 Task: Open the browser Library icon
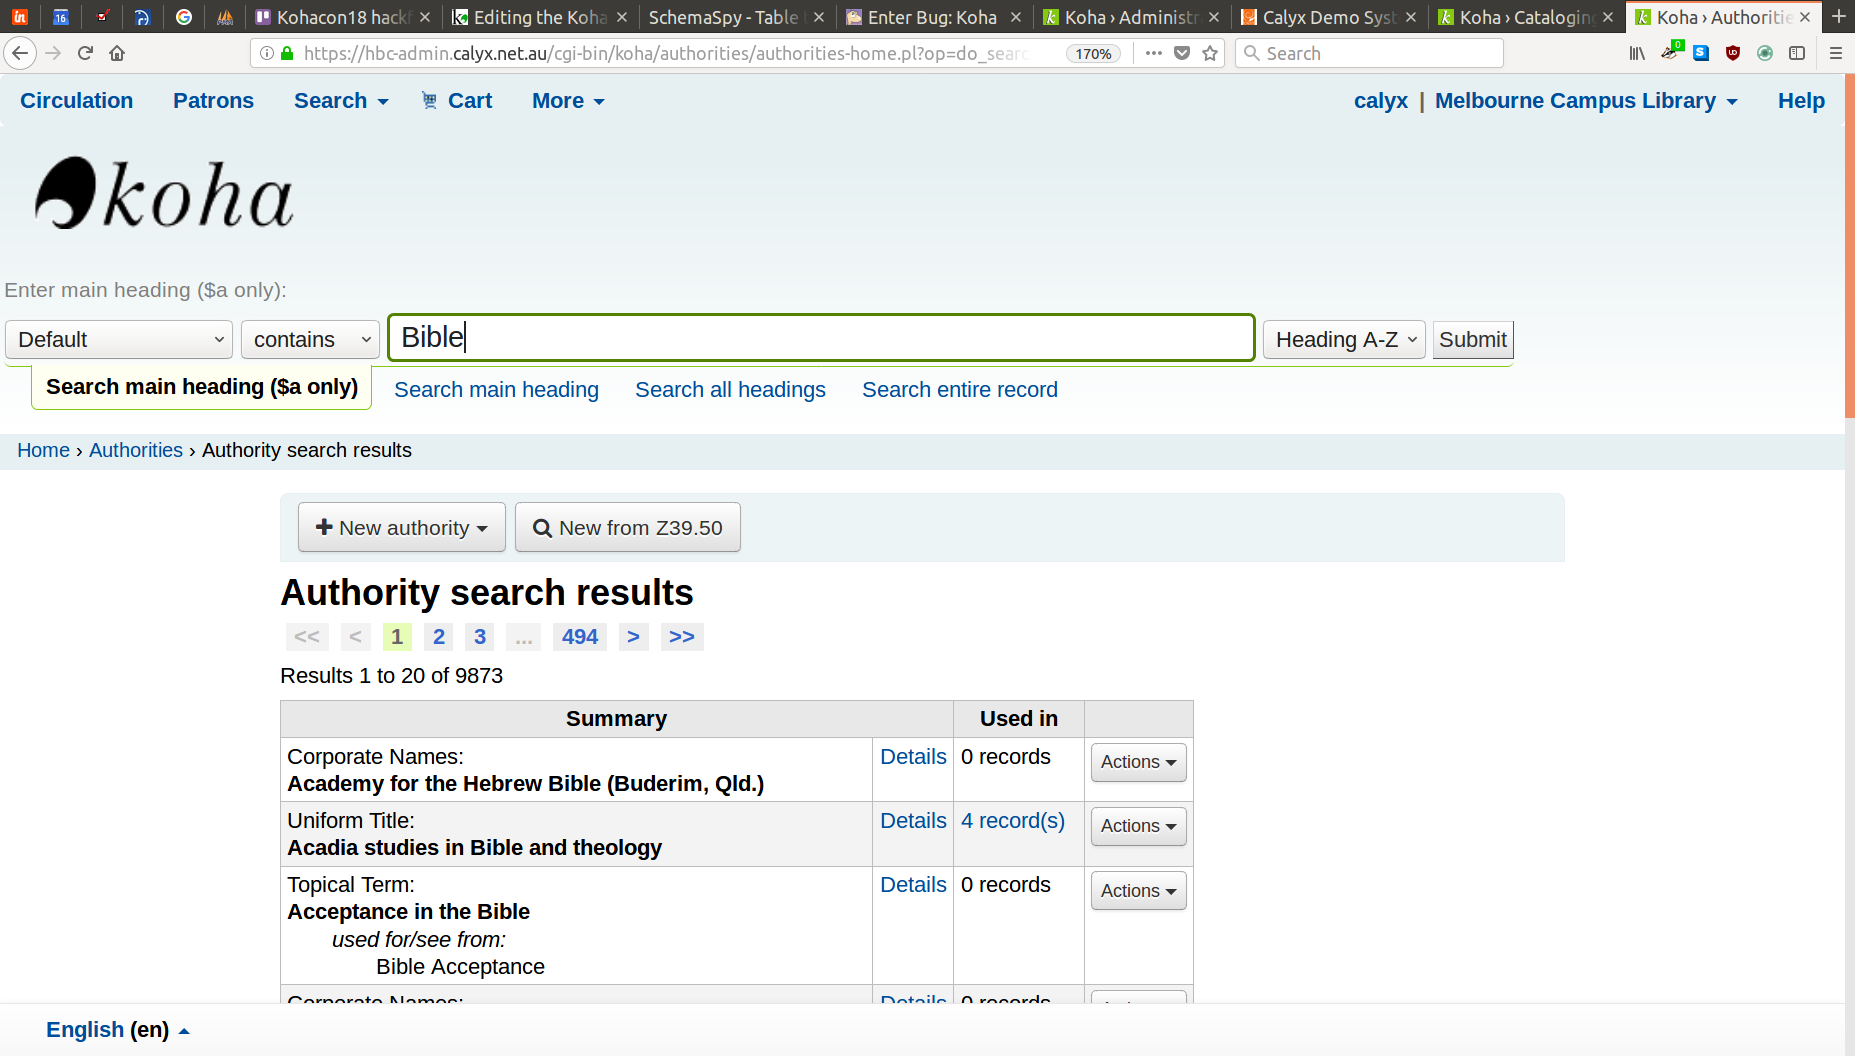click(x=1636, y=53)
